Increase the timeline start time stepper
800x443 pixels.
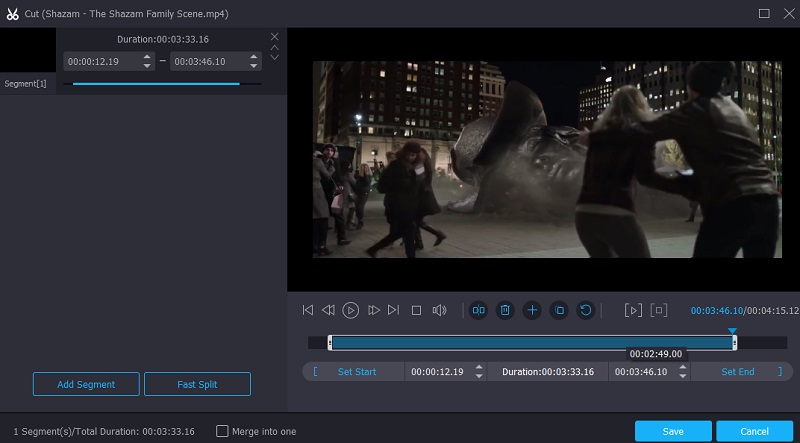[x=479, y=367]
